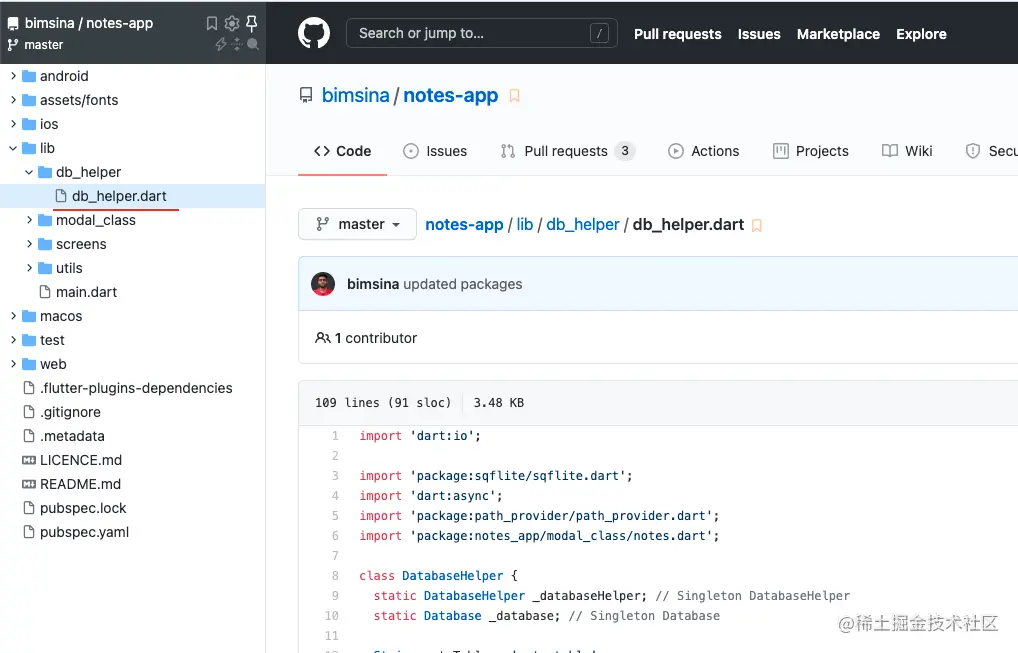Click the file icon beside pubspec.yaml

[x=29, y=532]
